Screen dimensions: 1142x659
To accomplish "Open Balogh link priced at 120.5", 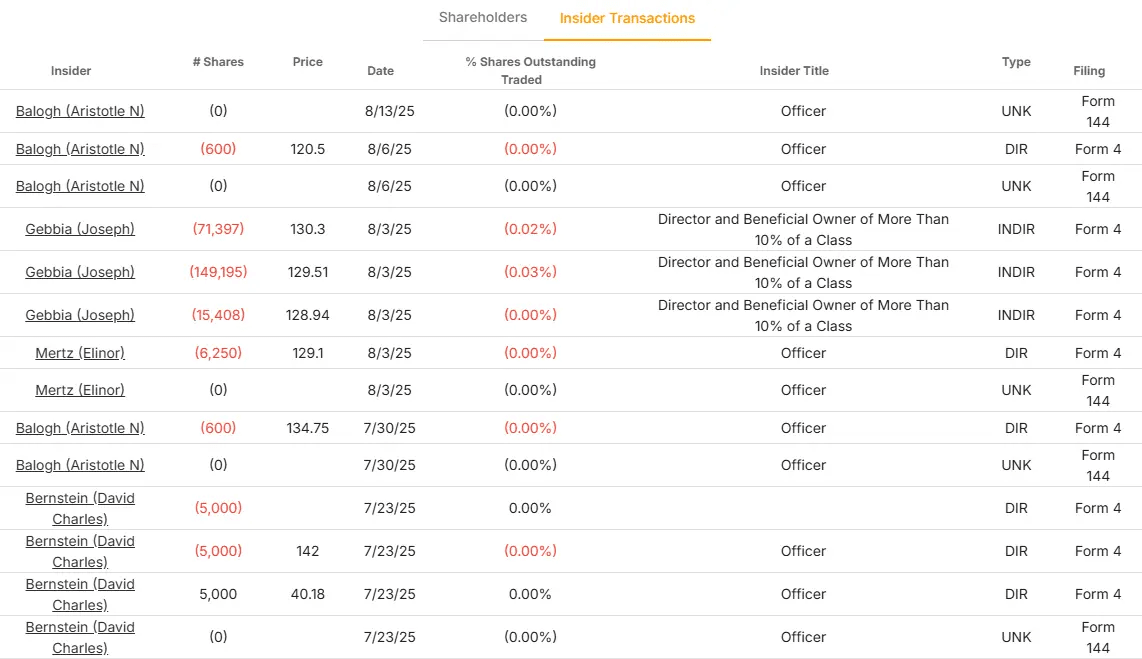I will click(80, 149).
